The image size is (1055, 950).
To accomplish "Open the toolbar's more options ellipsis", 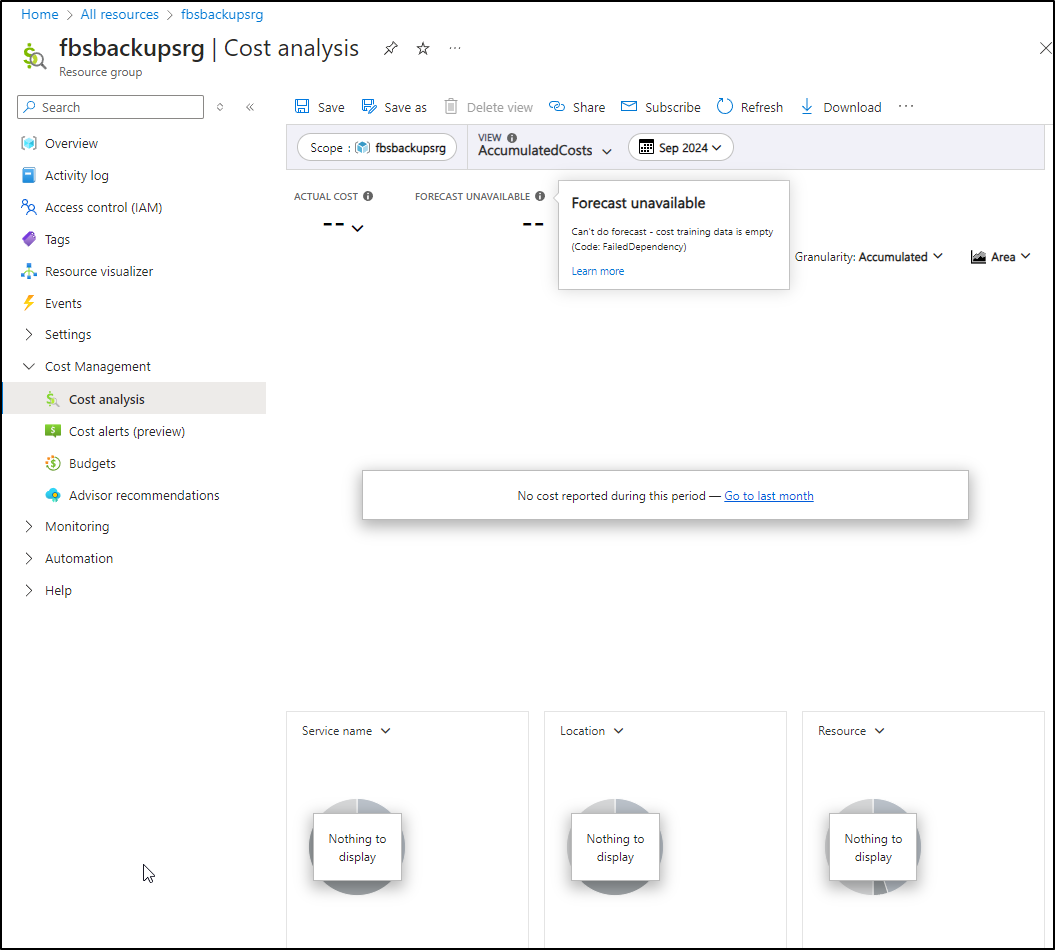I will 906,106.
